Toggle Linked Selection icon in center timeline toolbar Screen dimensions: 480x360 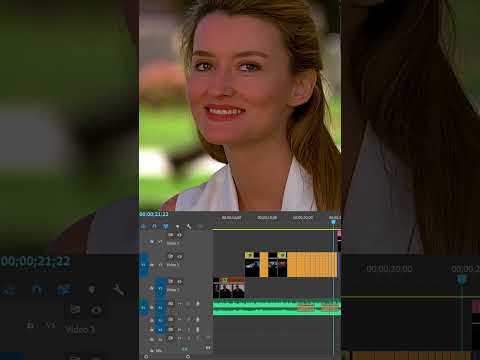click(166, 226)
